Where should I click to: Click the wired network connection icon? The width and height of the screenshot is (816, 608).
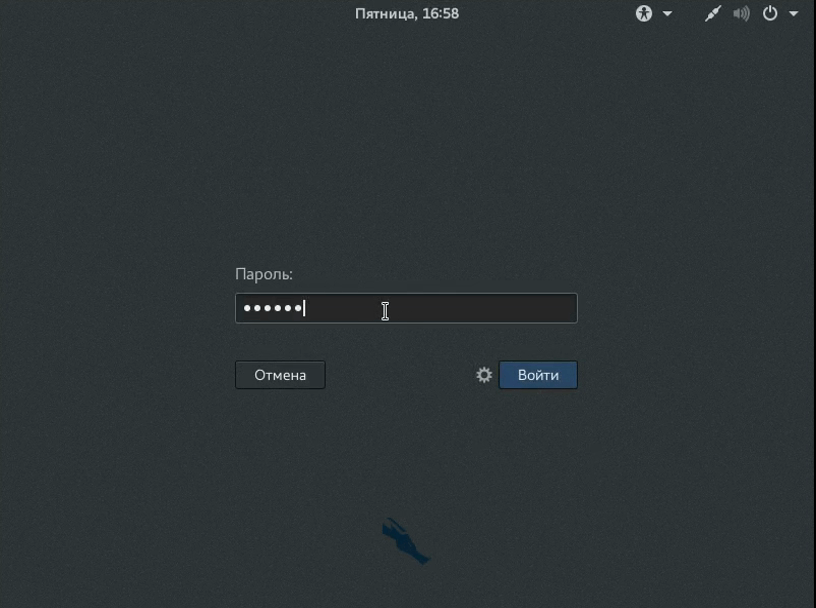click(x=712, y=14)
